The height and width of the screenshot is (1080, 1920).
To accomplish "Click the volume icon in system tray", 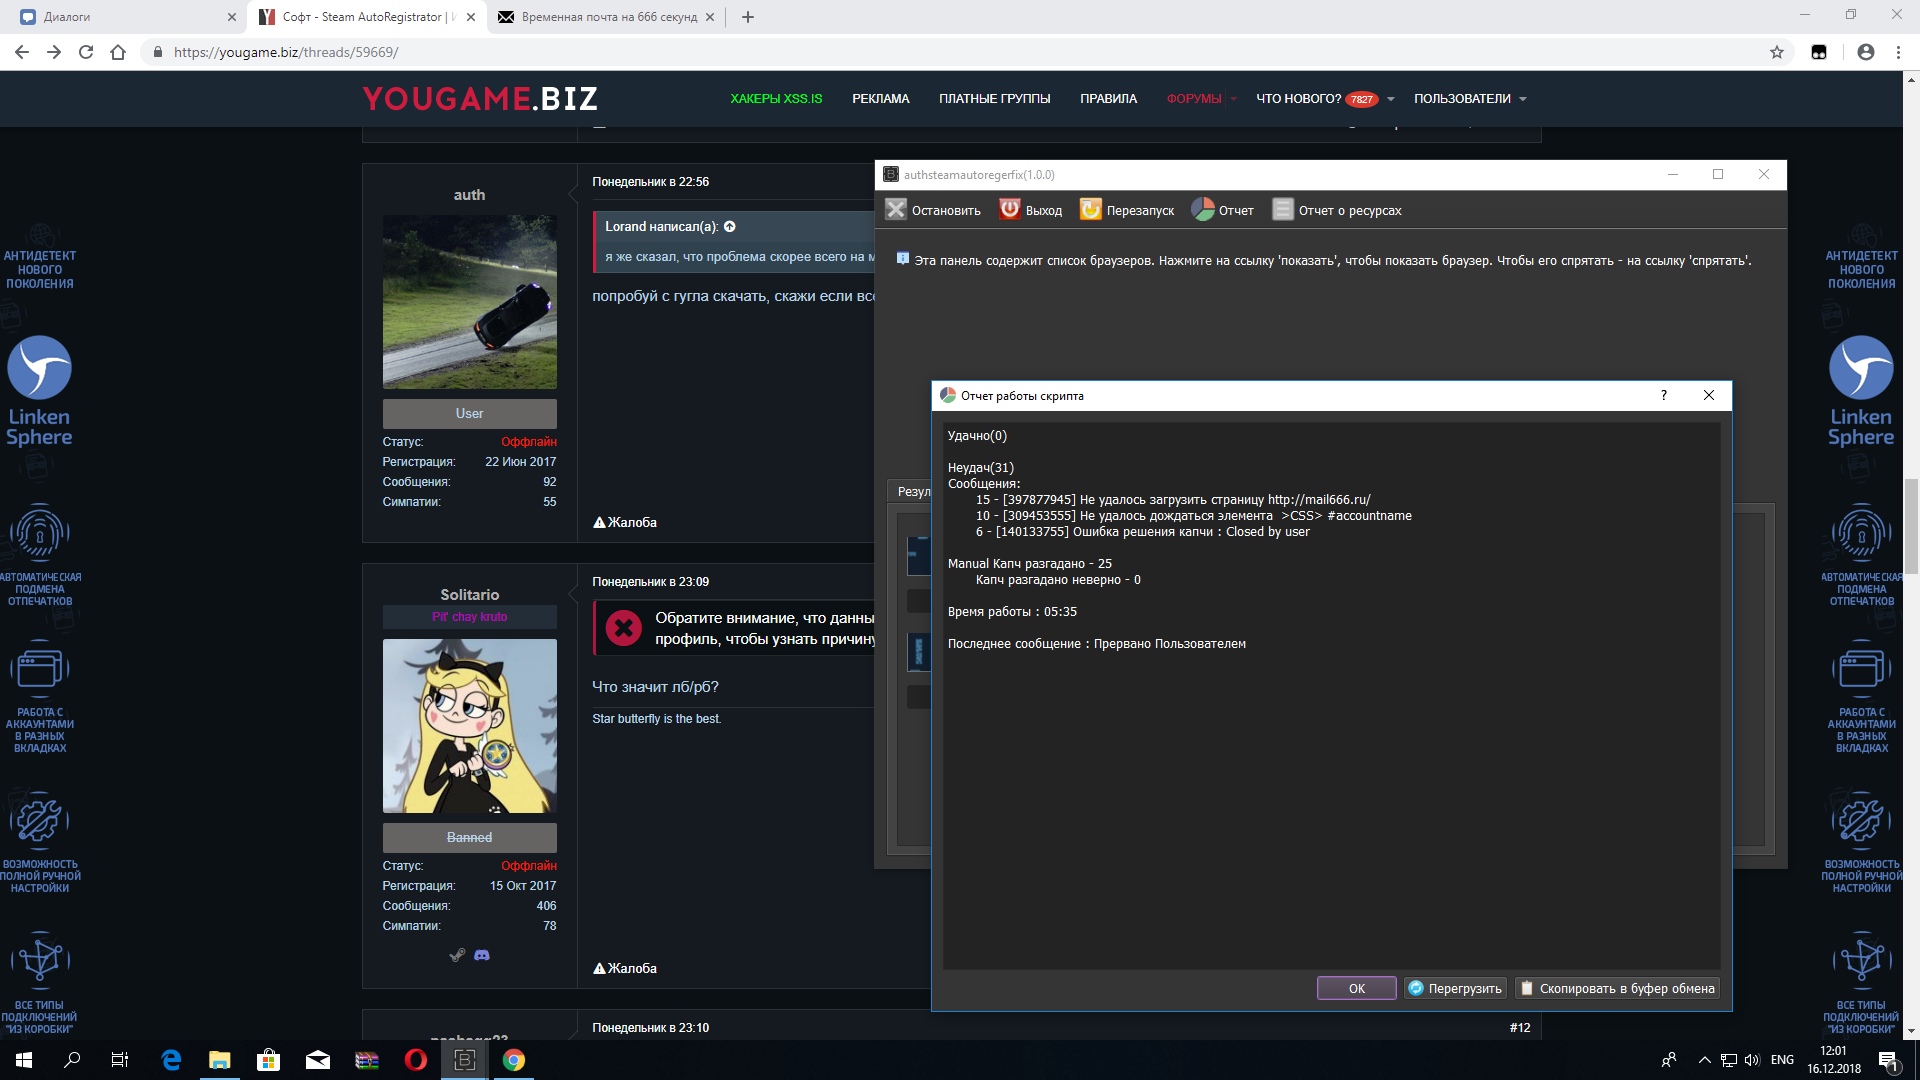I will point(1752,1060).
